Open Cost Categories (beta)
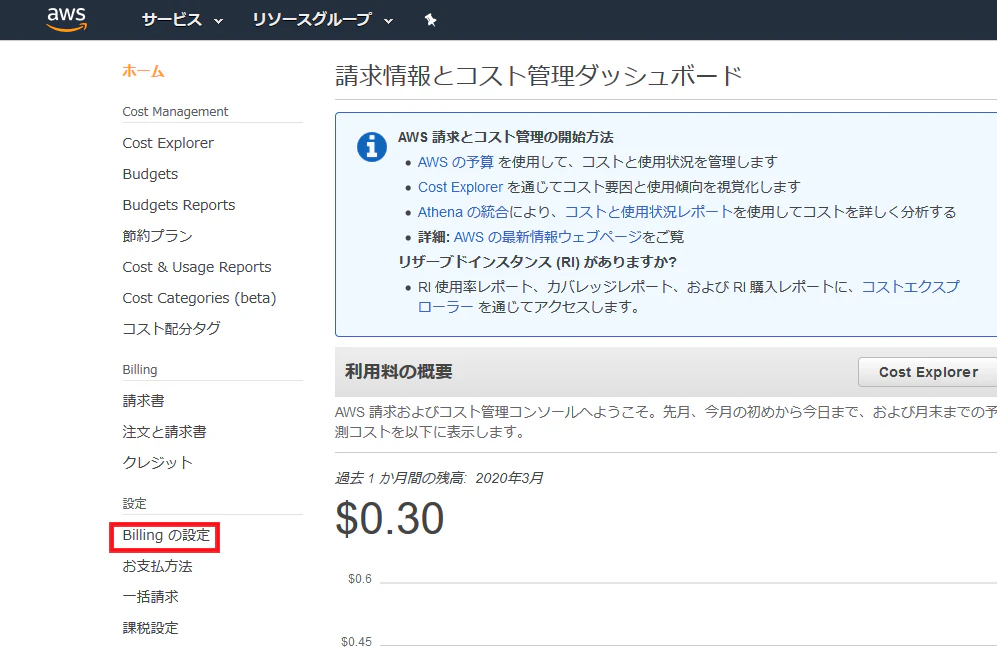Viewport: 997px width, 647px height. [199, 298]
